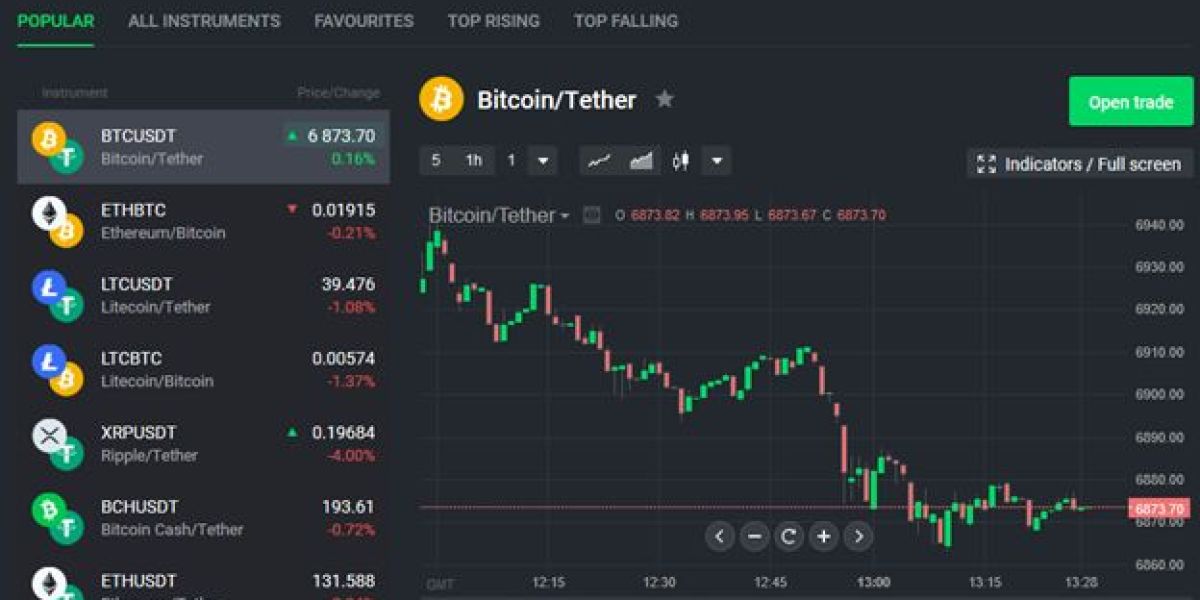This screenshot has height=600, width=1200.
Task: Select the line chart type icon
Action: tap(600, 160)
